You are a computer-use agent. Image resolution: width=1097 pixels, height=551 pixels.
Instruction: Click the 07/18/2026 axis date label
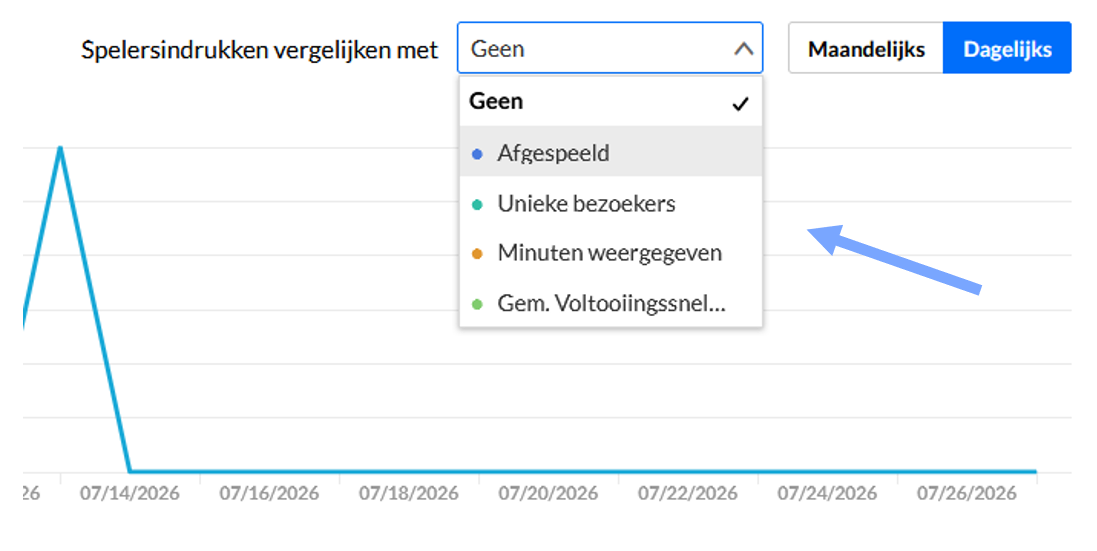(409, 494)
